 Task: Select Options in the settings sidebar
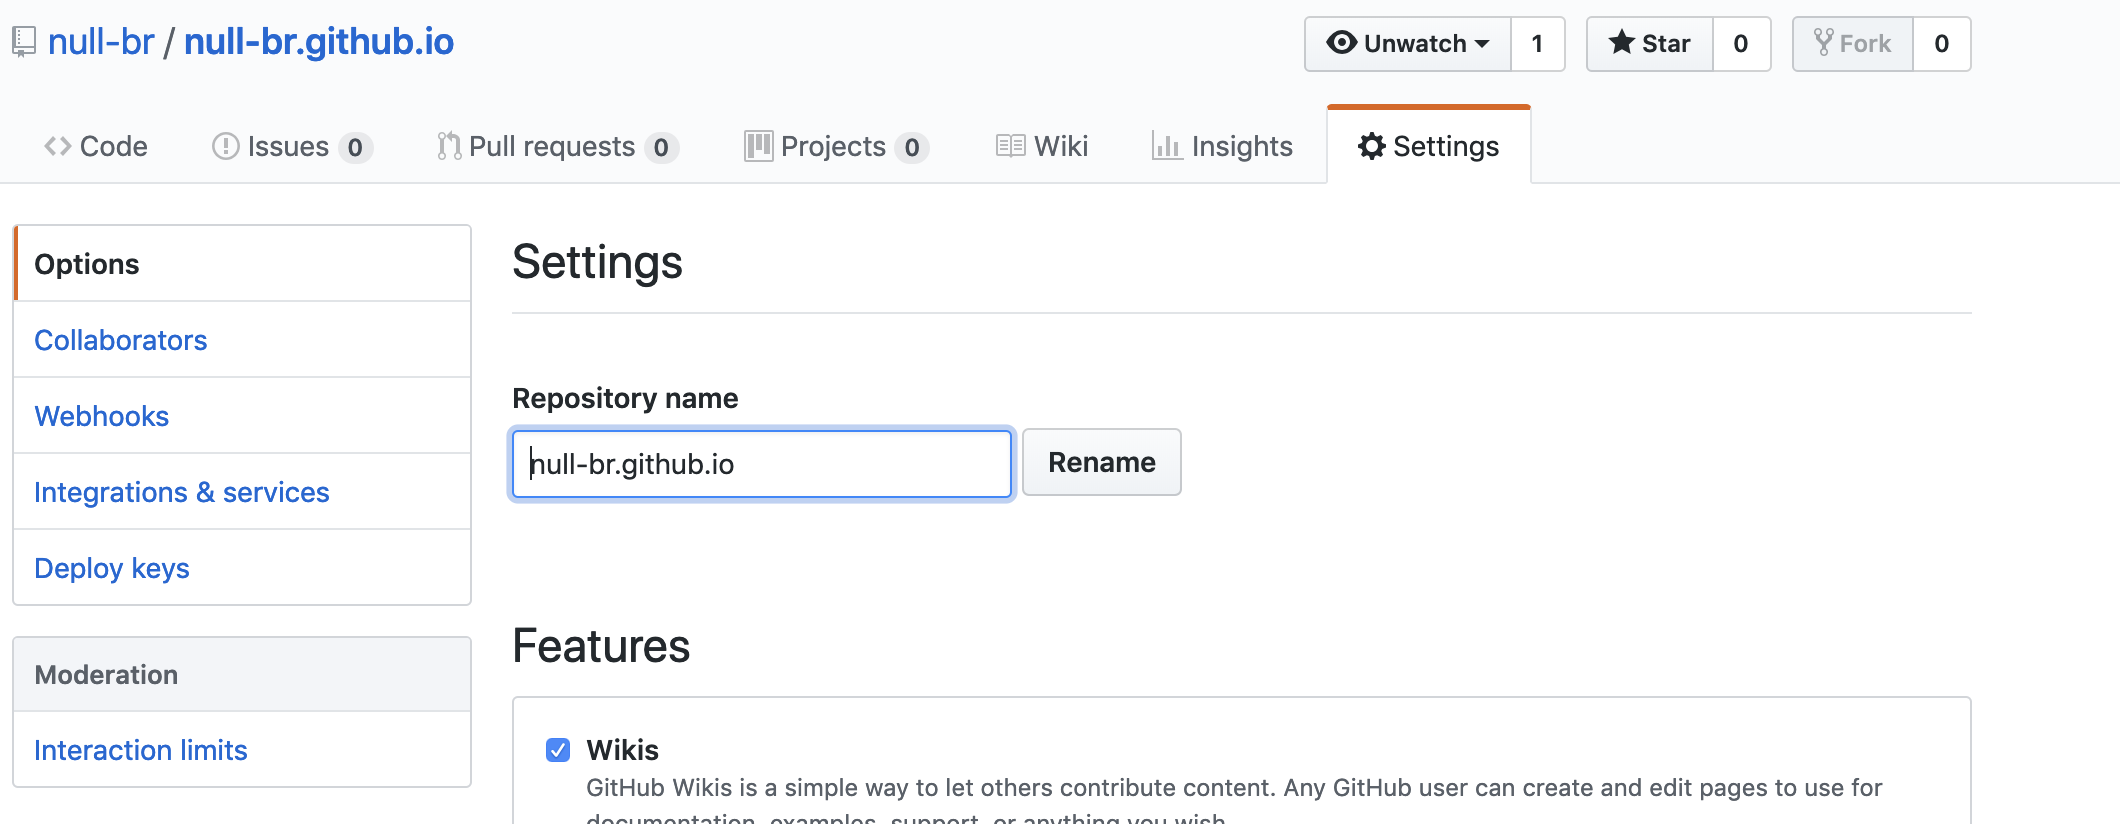(242, 264)
